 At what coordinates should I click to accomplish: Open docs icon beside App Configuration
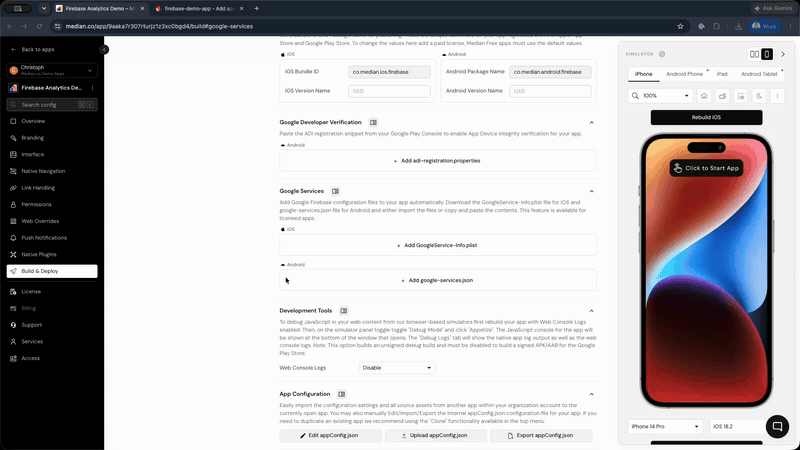342,394
